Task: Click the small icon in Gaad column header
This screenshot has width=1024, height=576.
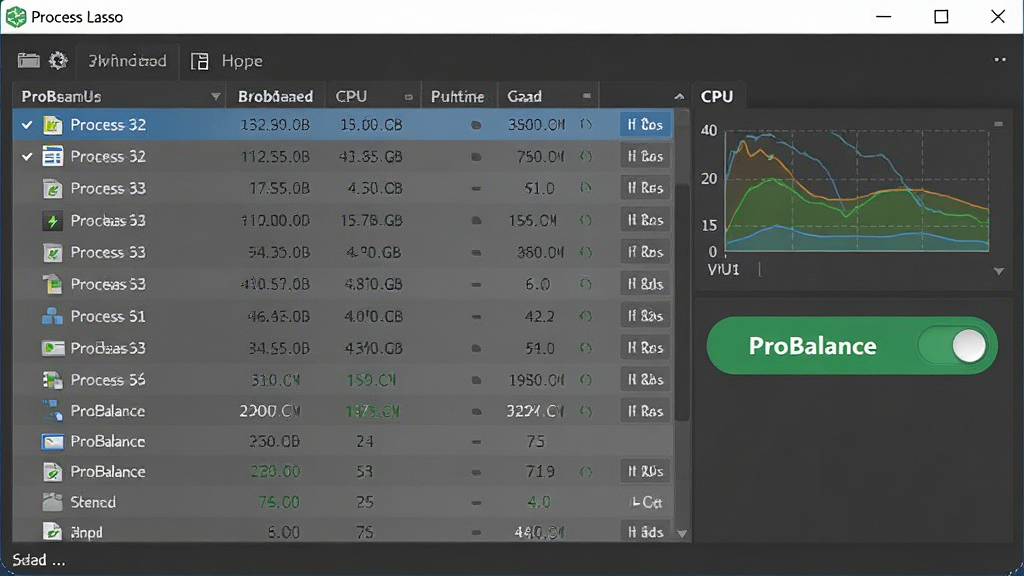Action: click(586, 96)
